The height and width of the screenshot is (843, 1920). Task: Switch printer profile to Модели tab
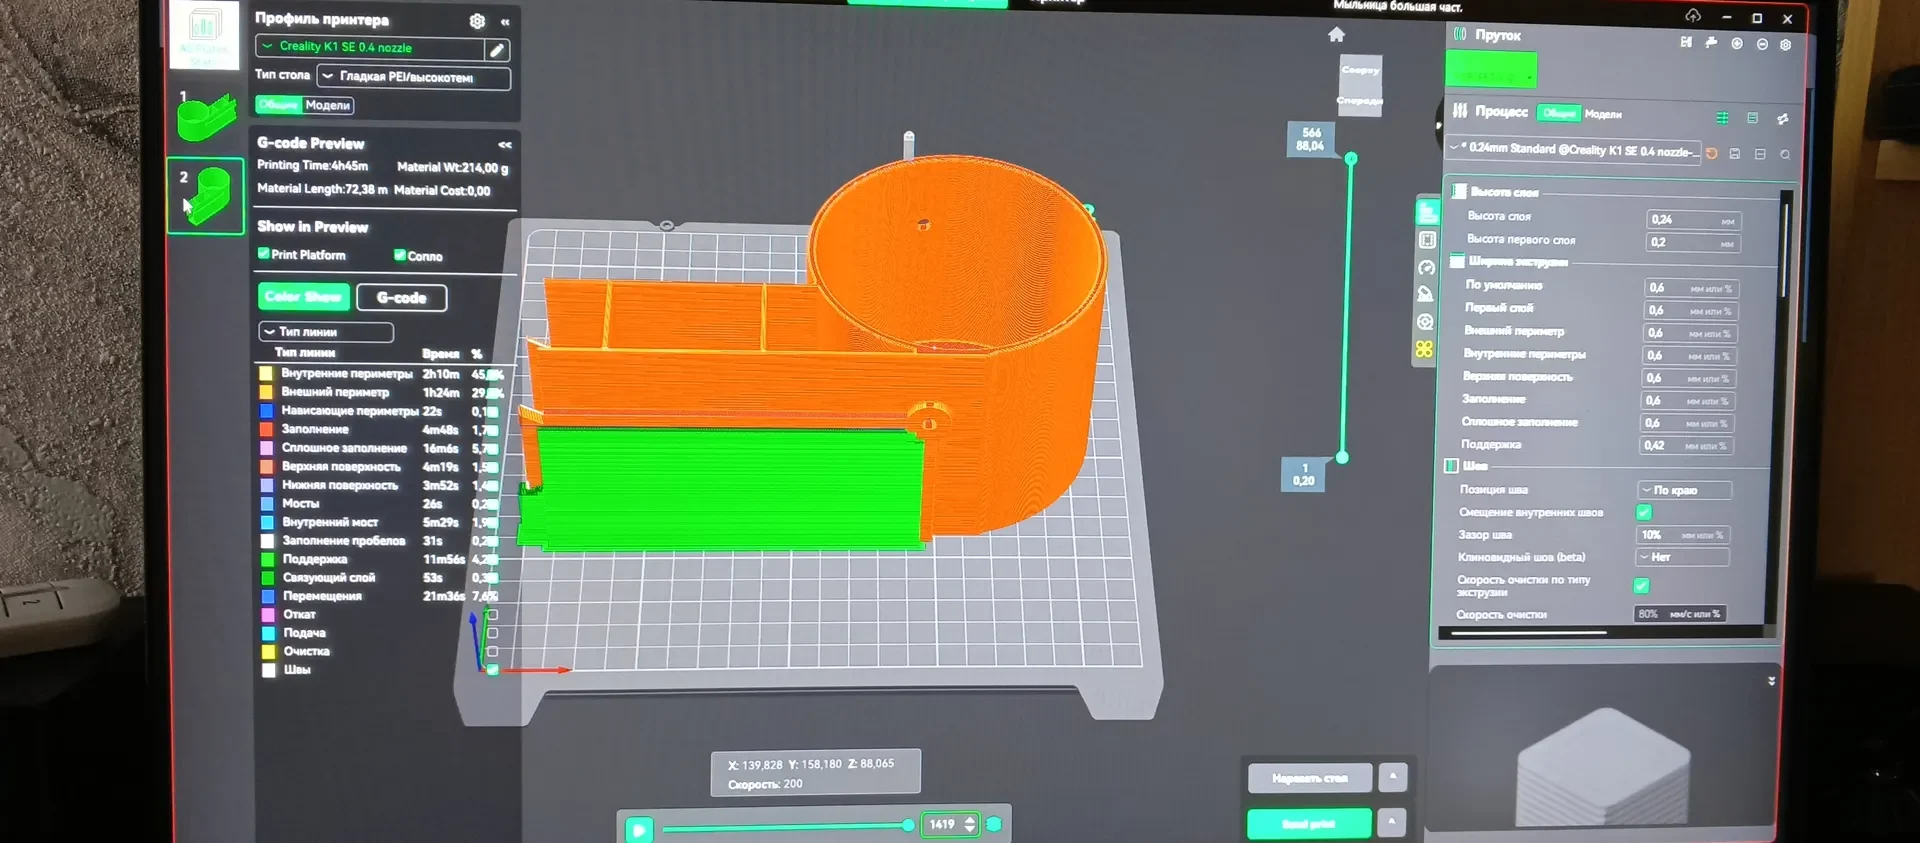coord(328,106)
